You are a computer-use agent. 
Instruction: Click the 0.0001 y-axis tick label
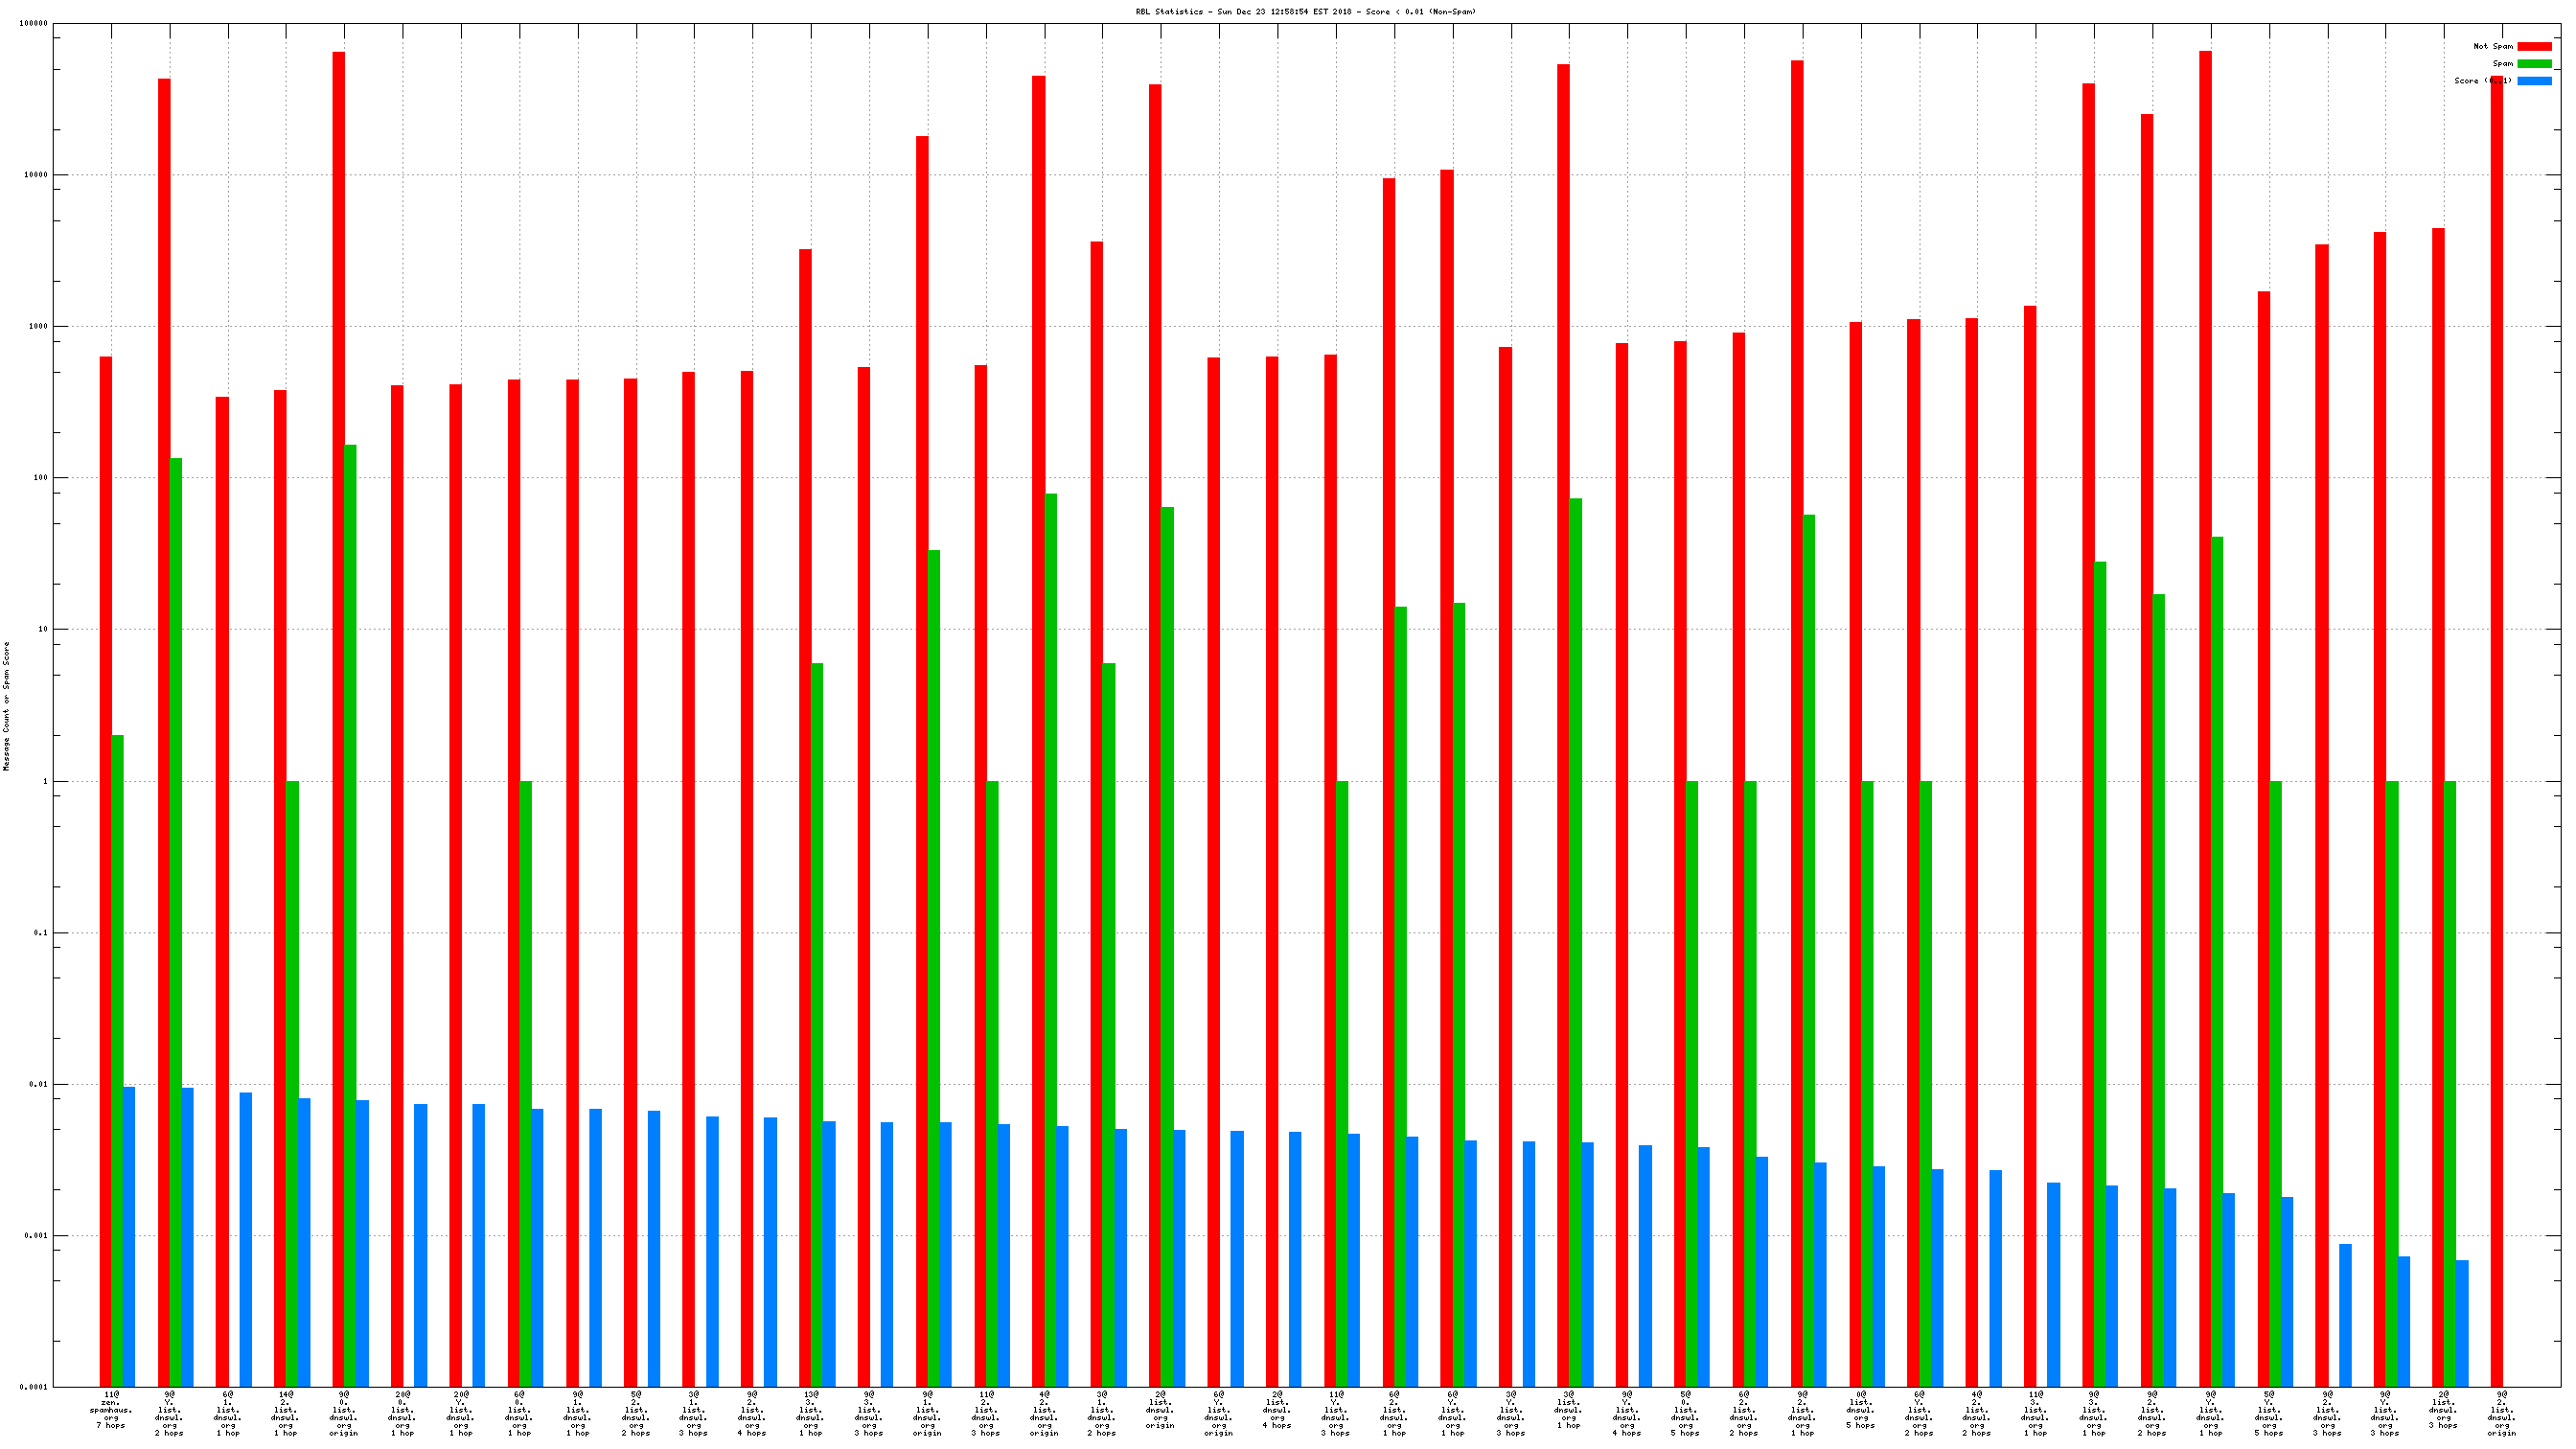pos(33,1387)
